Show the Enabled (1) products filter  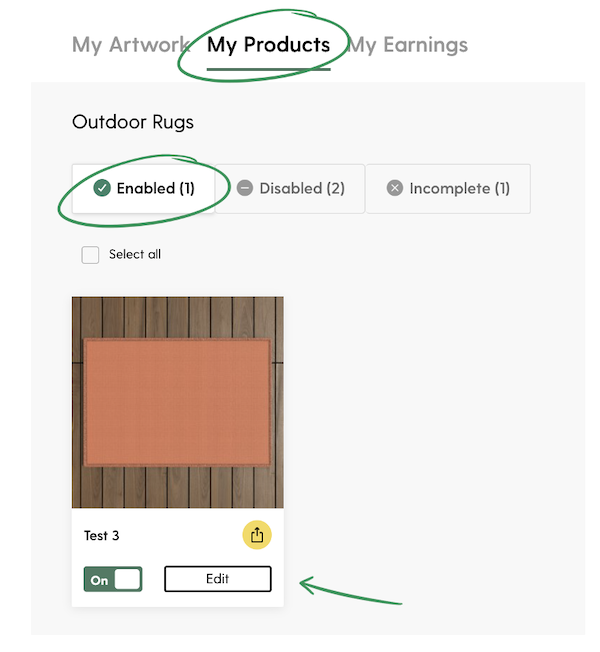pyautogui.click(x=143, y=188)
